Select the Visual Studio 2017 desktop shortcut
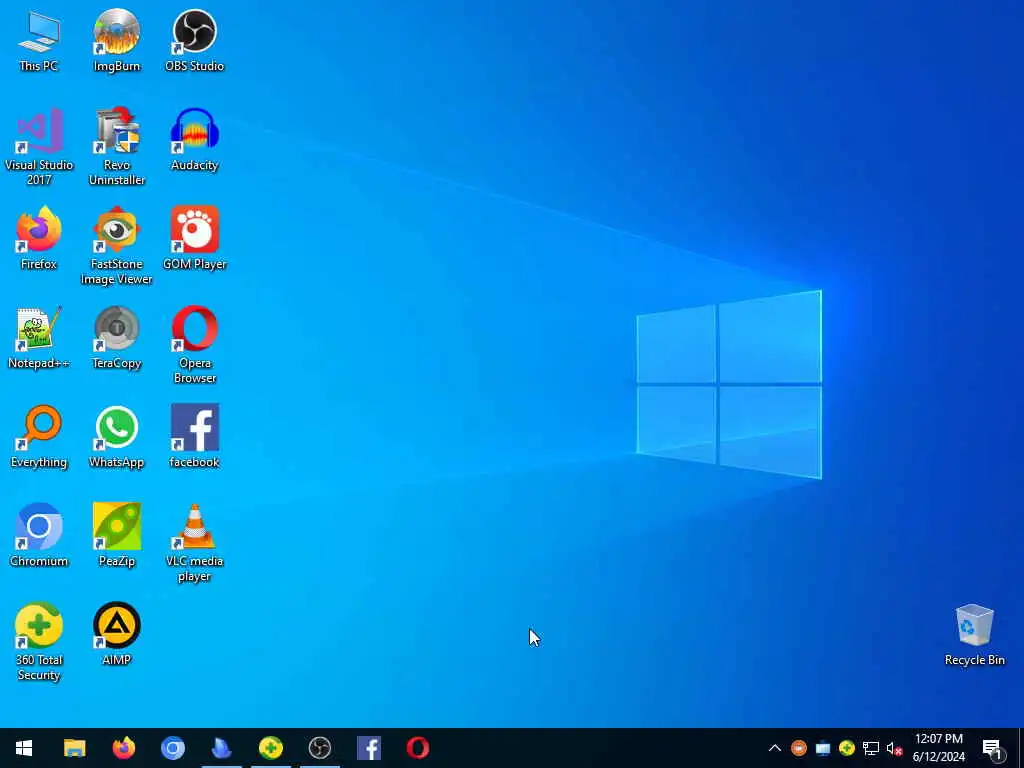Screen dimensions: 1024x768 coord(39,147)
